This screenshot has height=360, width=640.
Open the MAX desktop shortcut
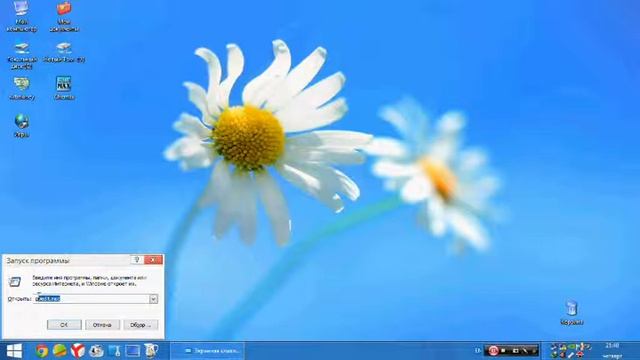[x=64, y=88]
